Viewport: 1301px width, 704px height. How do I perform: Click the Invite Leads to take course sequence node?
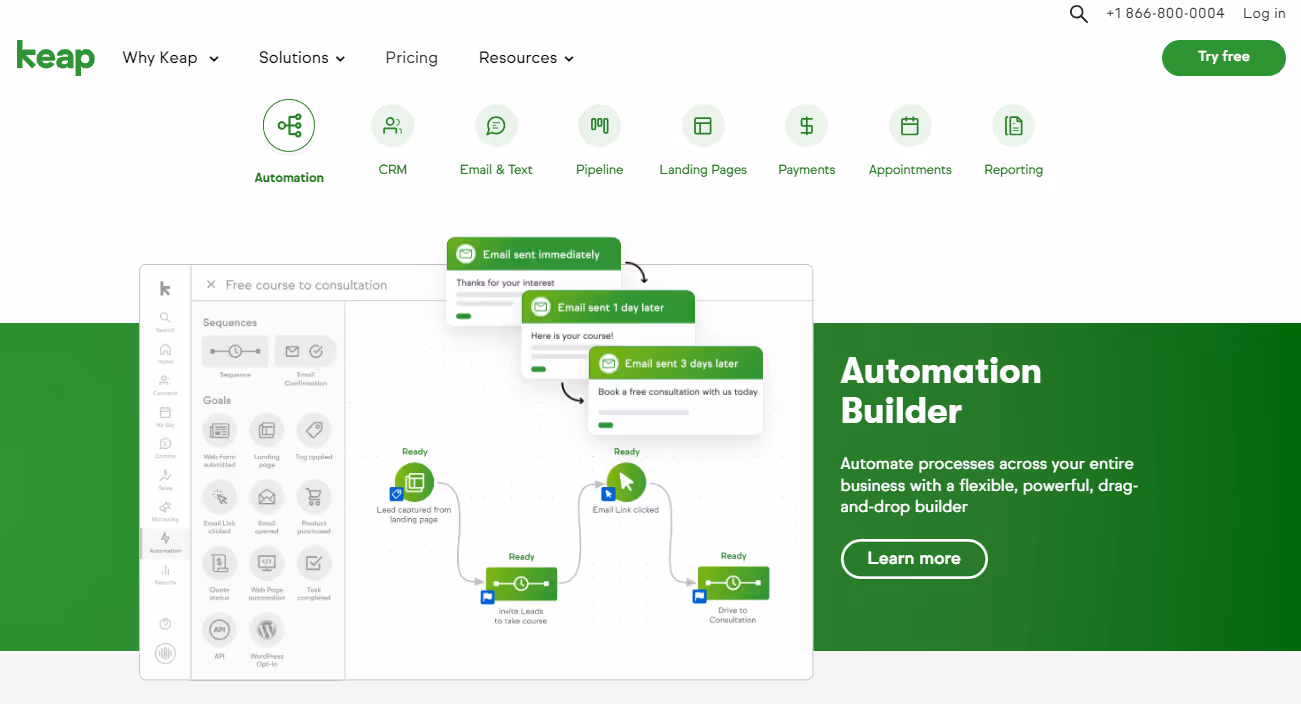click(x=521, y=583)
